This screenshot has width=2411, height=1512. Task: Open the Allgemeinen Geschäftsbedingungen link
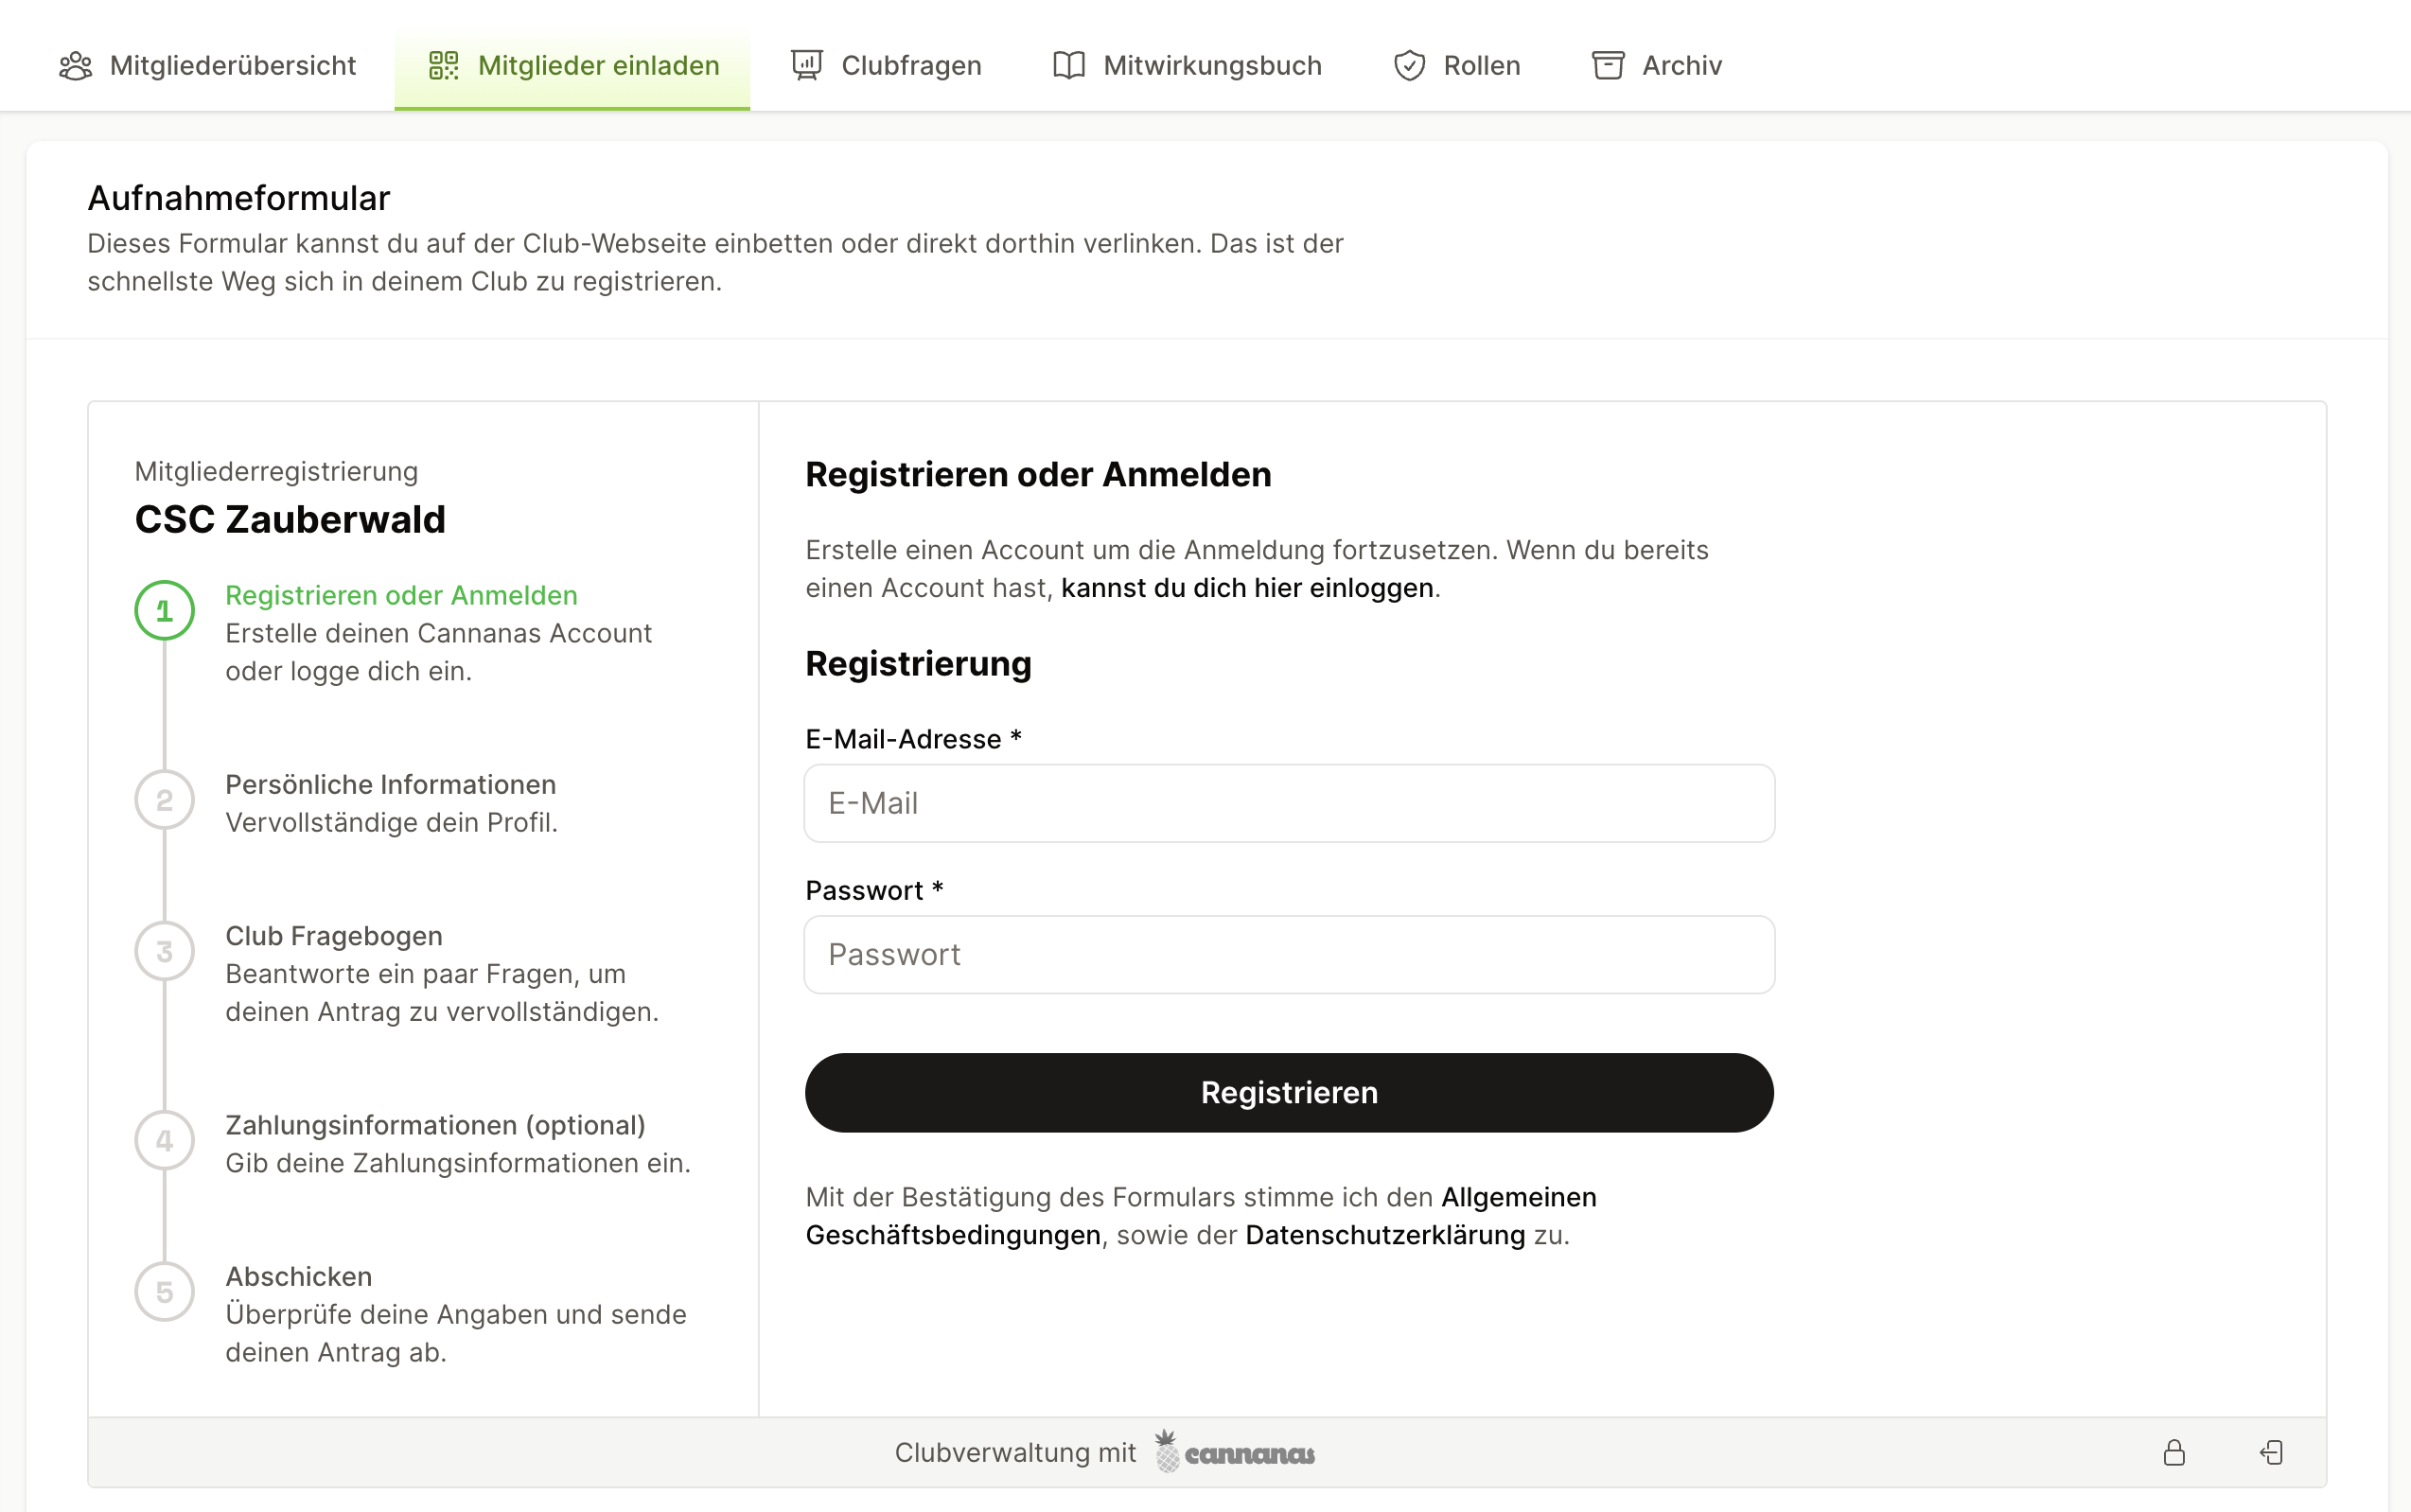(1201, 1216)
